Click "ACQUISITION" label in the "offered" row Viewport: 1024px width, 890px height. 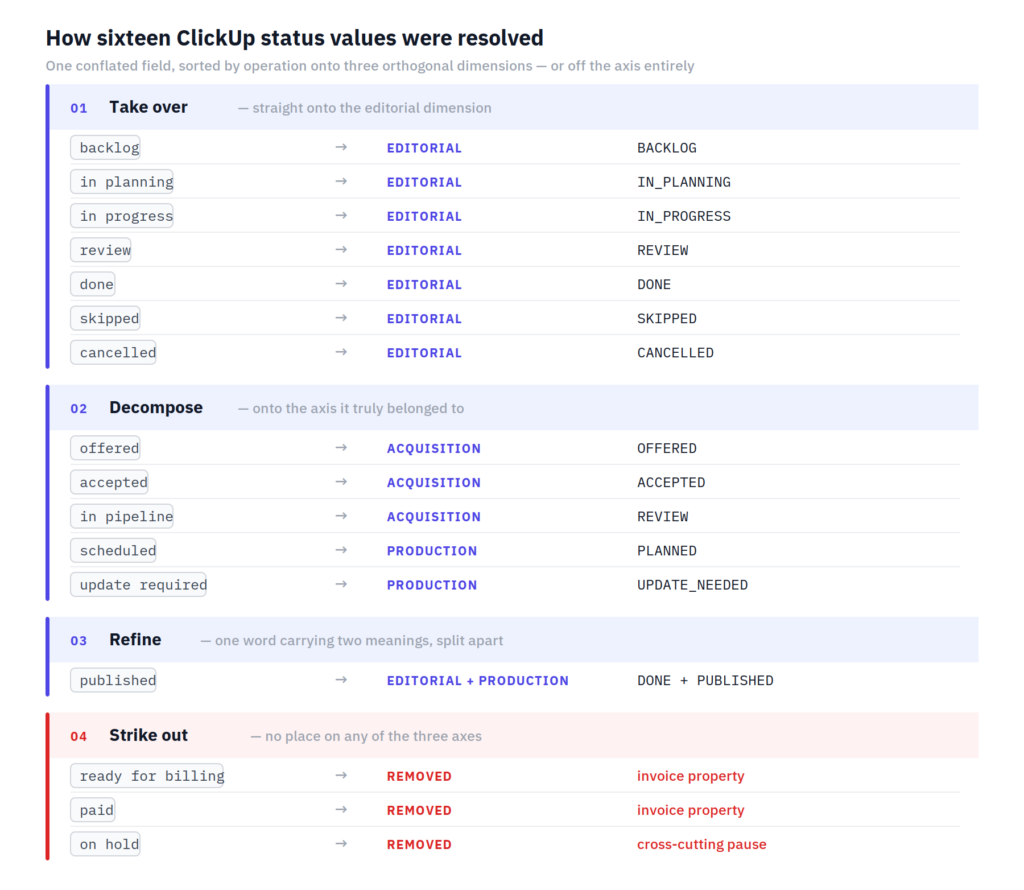click(434, 449)
